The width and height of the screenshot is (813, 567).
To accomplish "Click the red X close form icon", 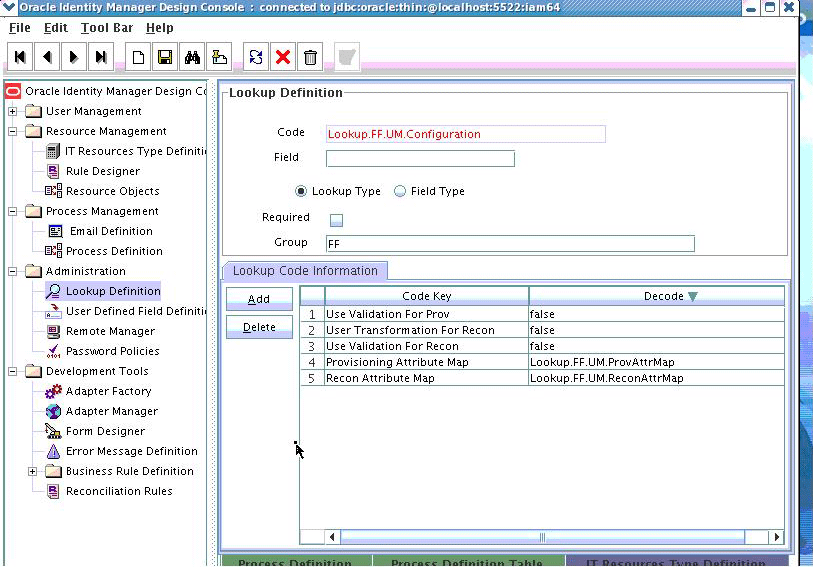I will point(283,56).
